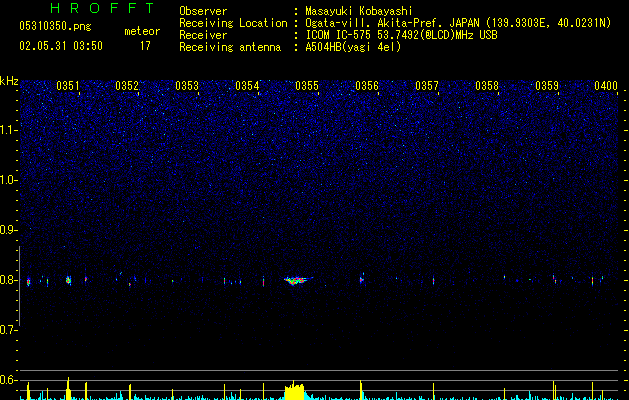The image size is (629, 400).
Task: Select the file name 05310350.png
Action: click(x=55, y=27)
